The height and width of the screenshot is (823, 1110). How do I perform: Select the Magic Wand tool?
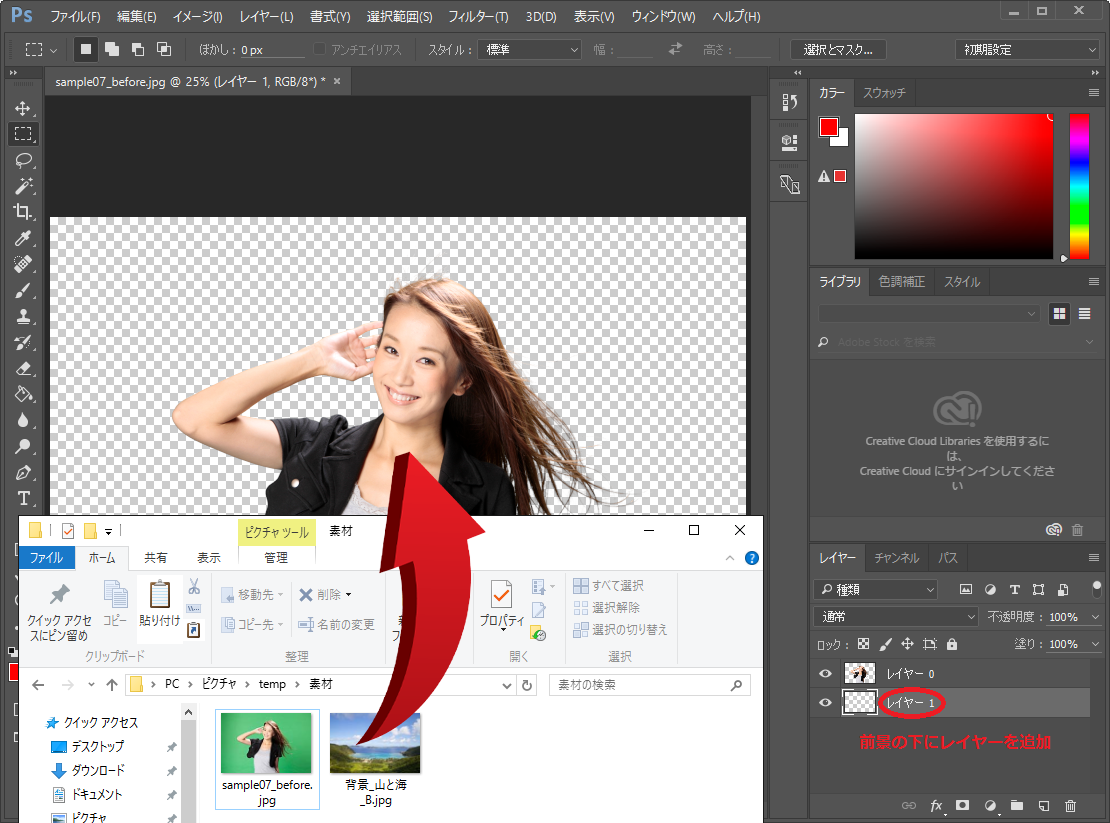pos(23,186)
